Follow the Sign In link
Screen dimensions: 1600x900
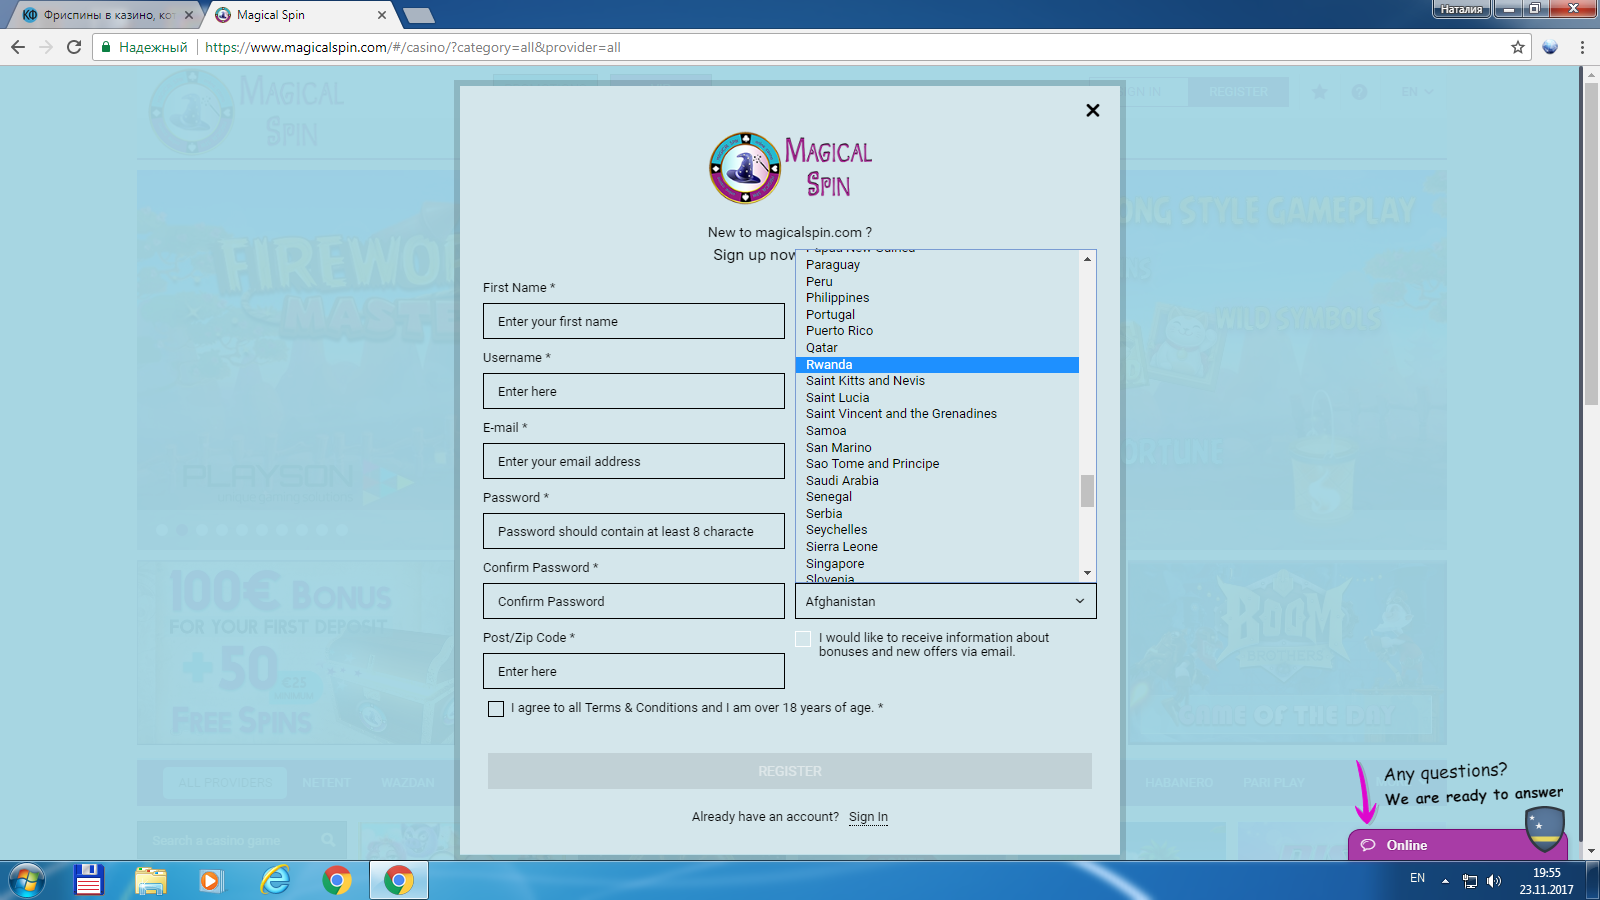coord(868,817)
